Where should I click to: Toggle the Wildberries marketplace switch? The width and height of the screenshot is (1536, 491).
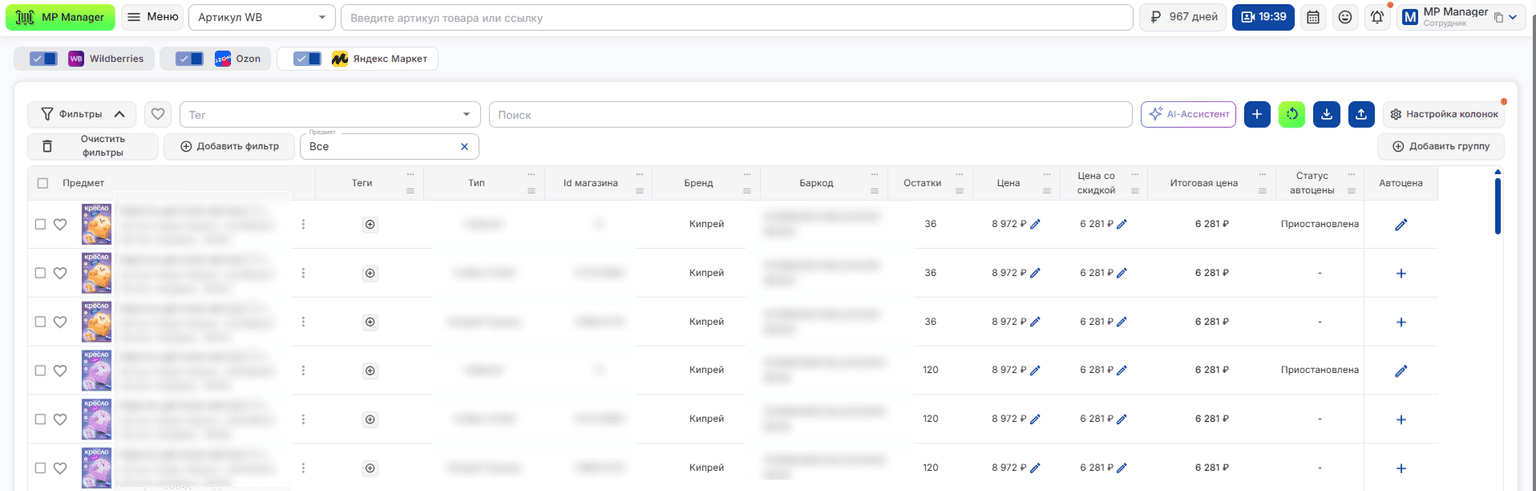(x=44, y=59)
